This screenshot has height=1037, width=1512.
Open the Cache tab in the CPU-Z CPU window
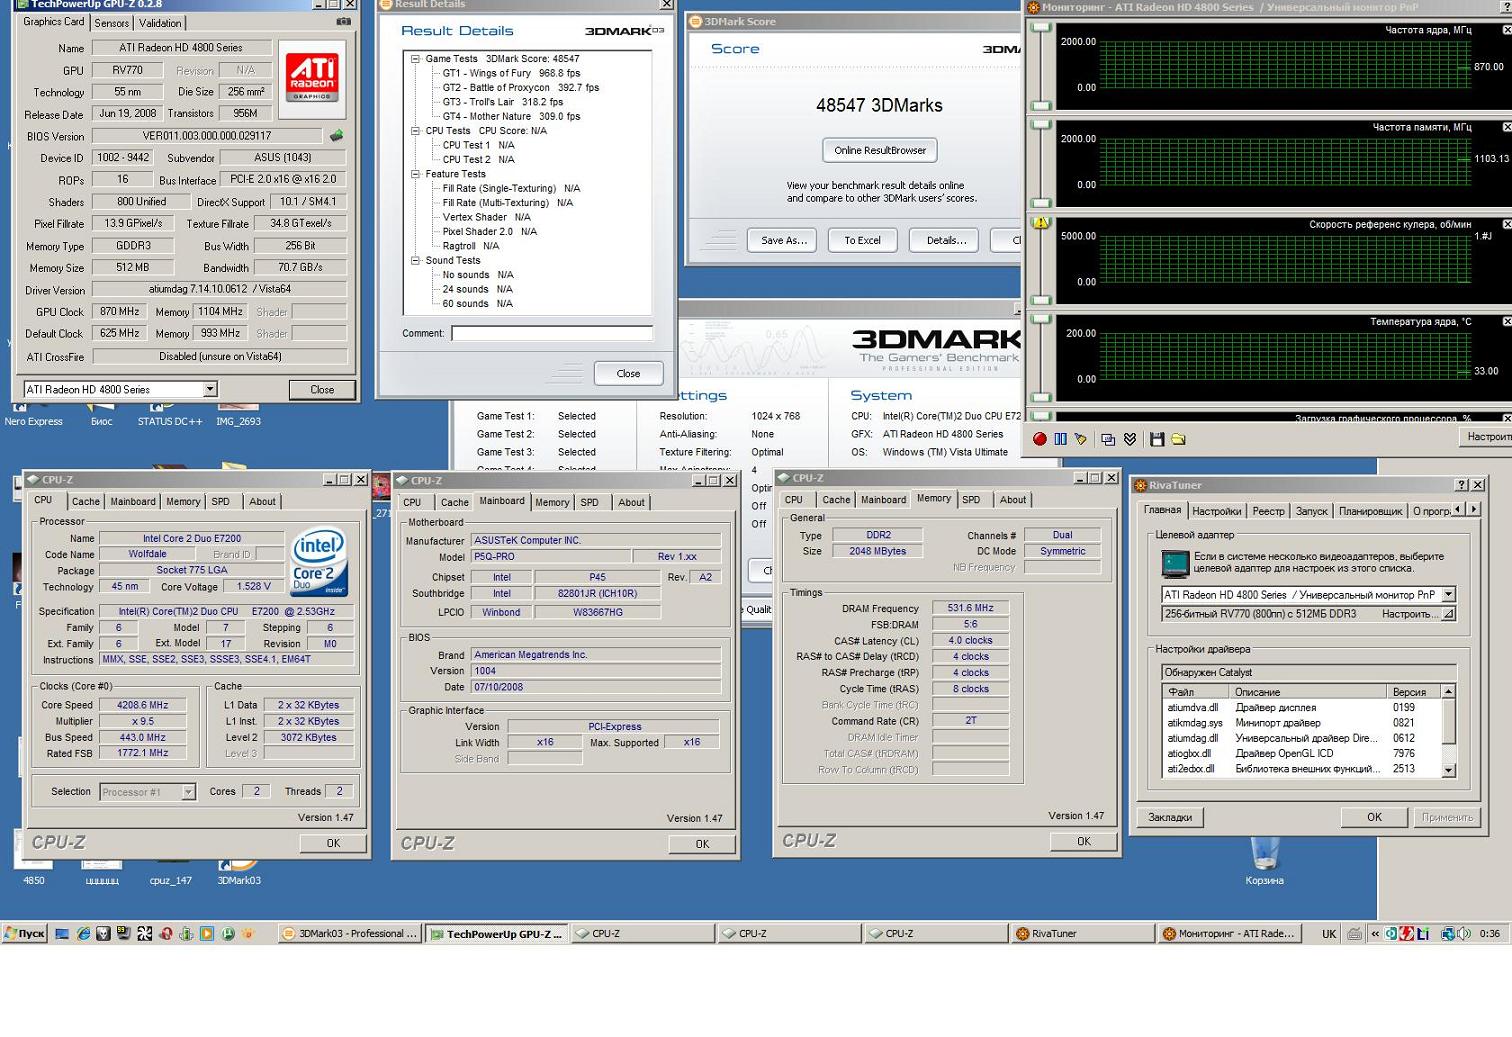tap(86, 502)
